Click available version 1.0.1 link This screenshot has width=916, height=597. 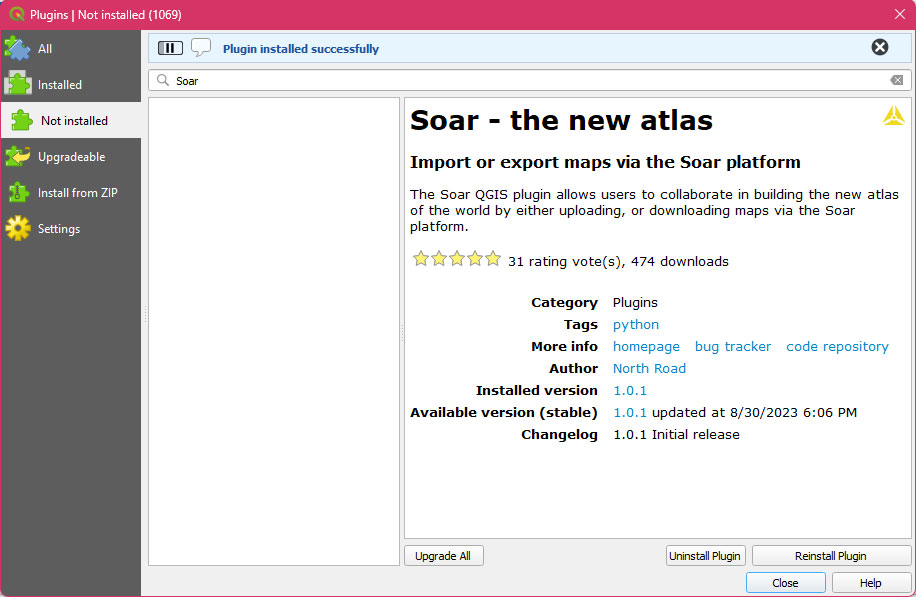[x=630, y=412]
